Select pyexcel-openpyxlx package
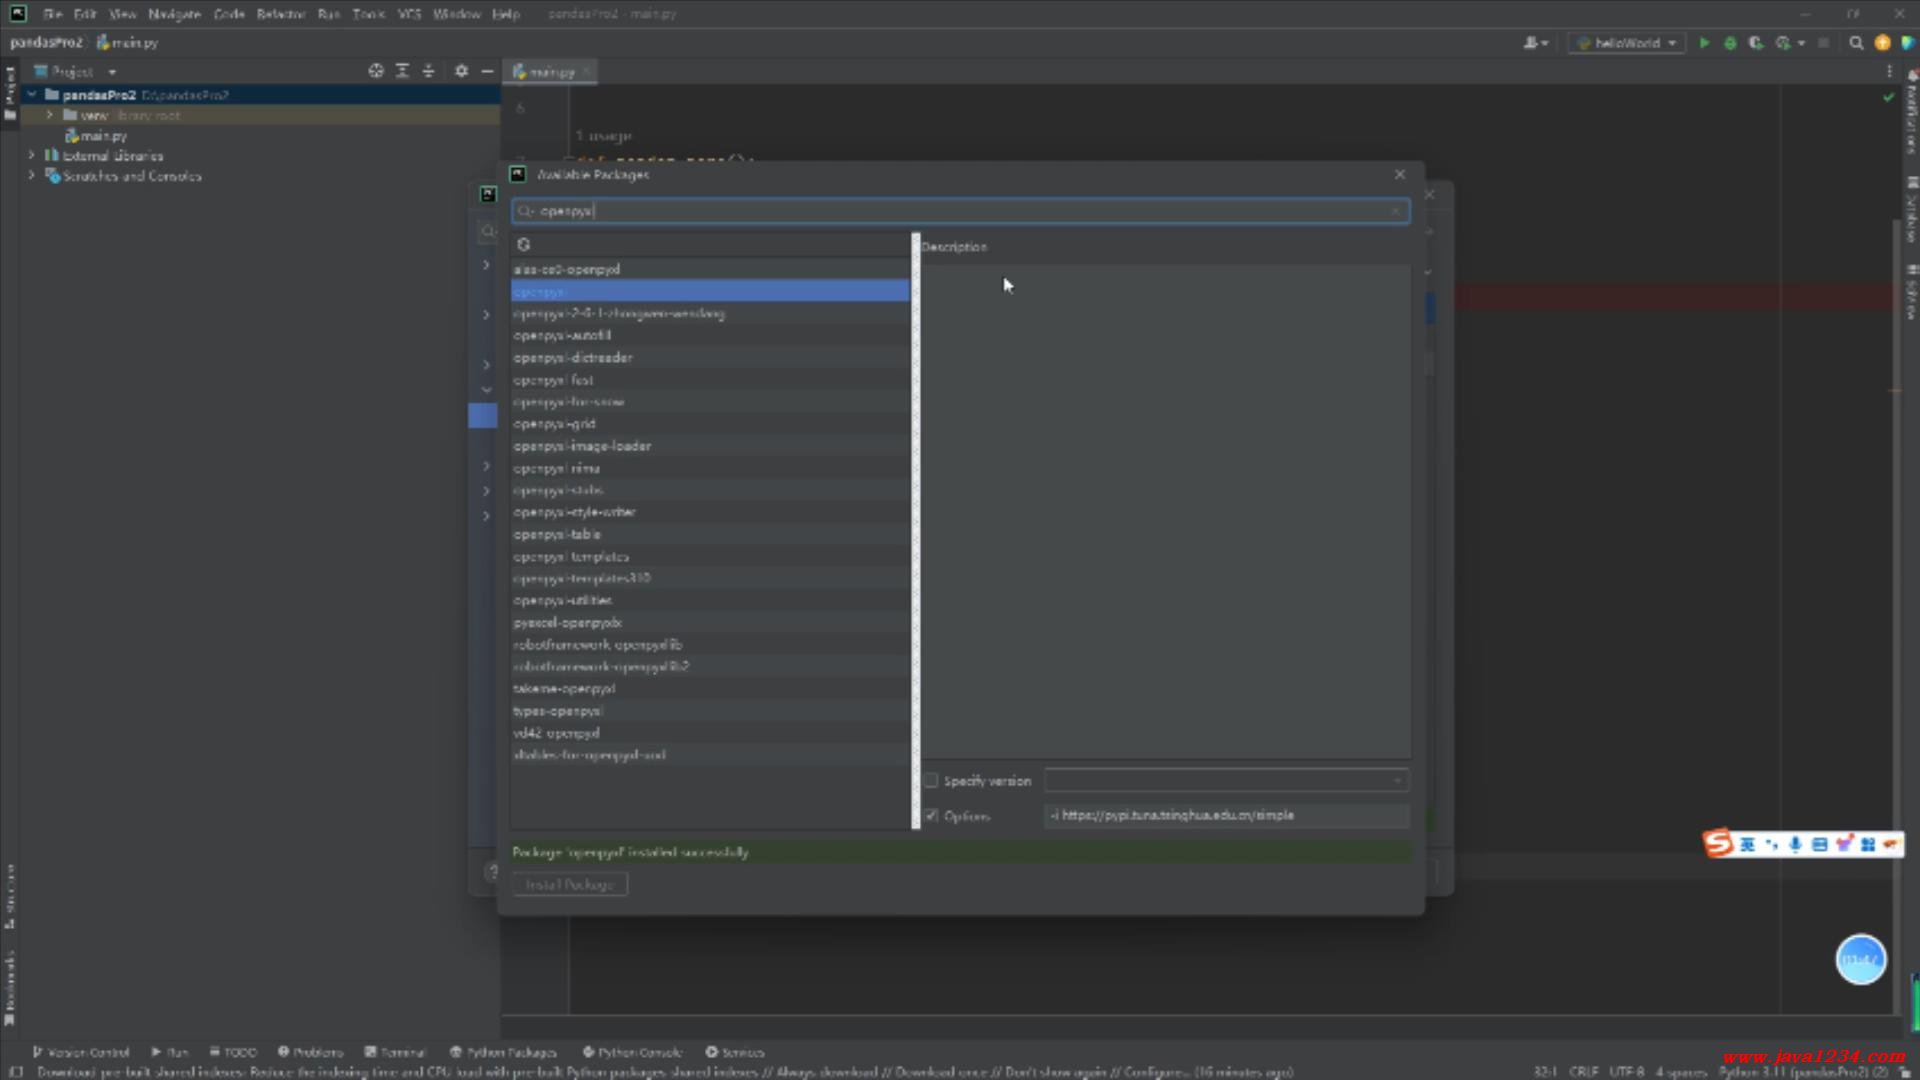 (710, 622)
